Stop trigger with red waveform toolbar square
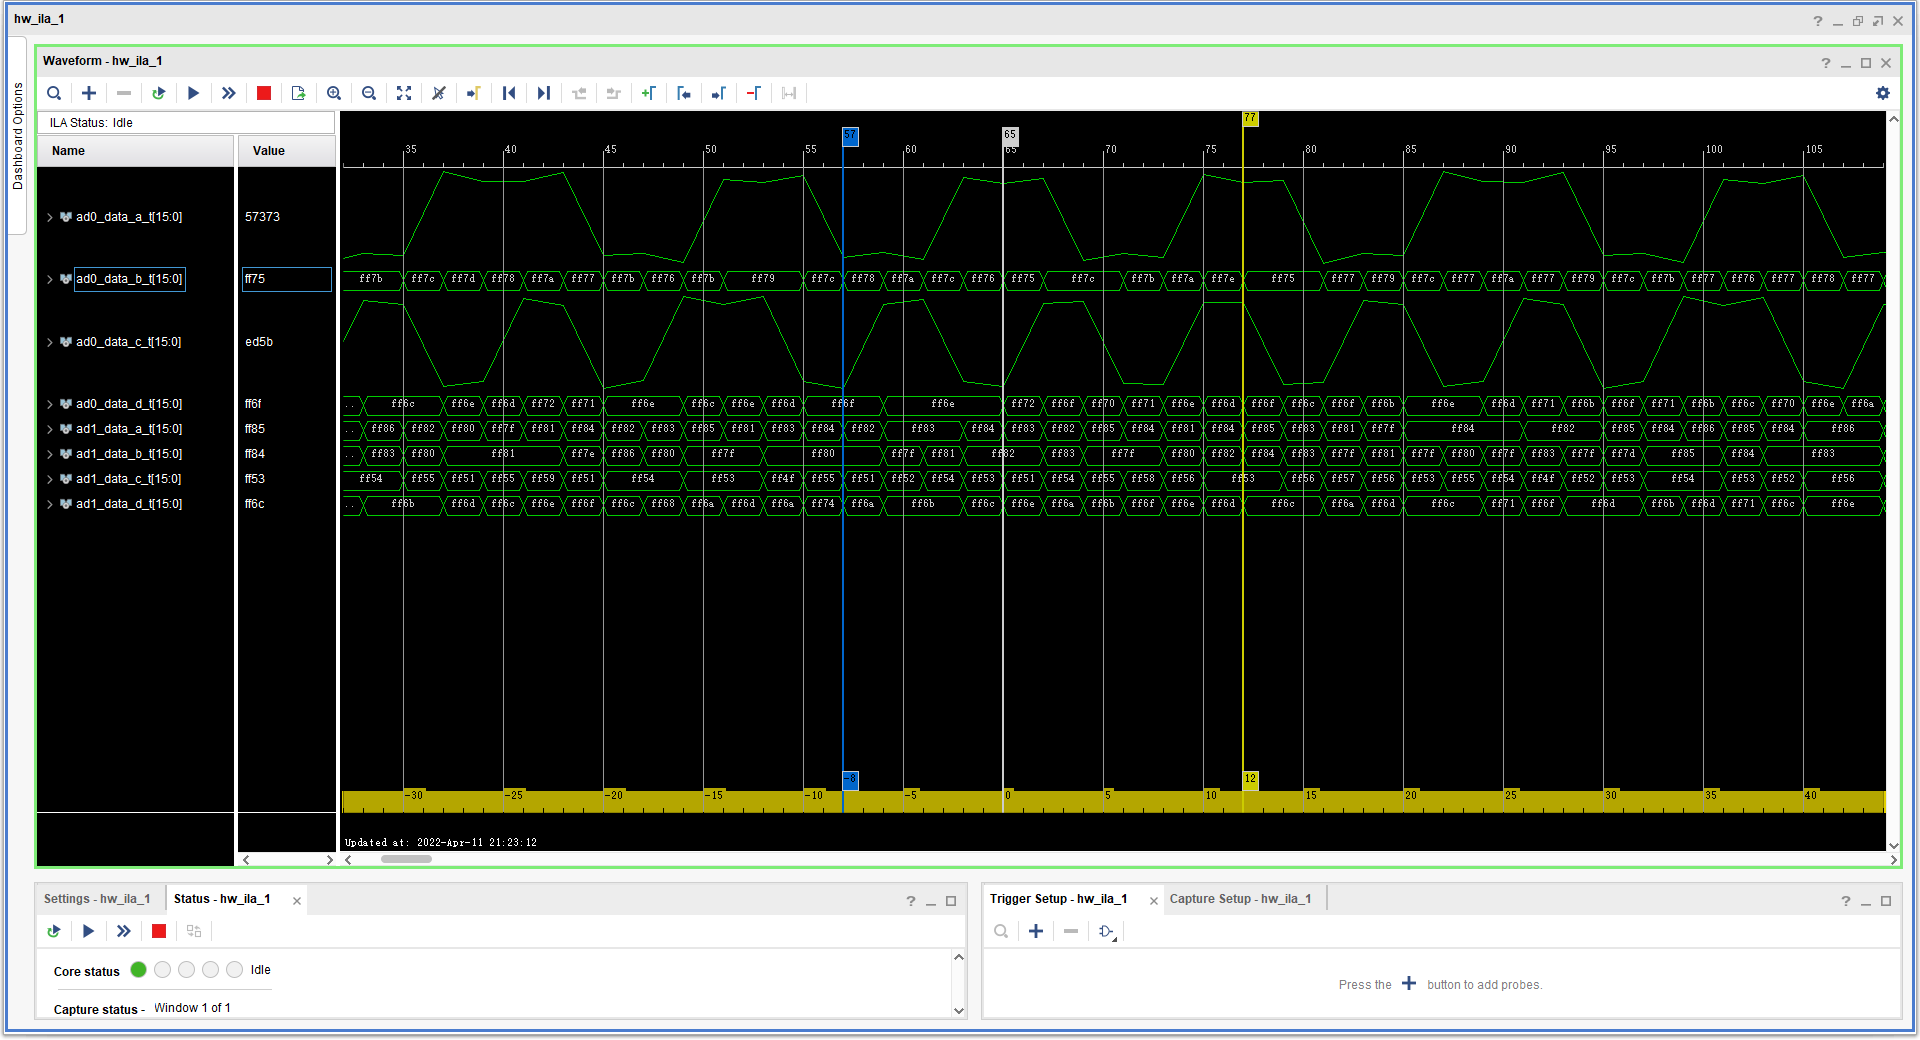 [x=264, y=93]
